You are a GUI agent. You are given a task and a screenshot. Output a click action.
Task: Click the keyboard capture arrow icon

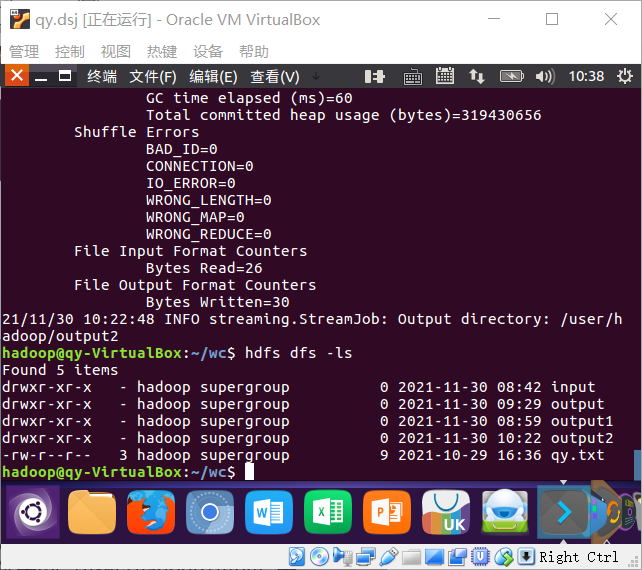526,556
